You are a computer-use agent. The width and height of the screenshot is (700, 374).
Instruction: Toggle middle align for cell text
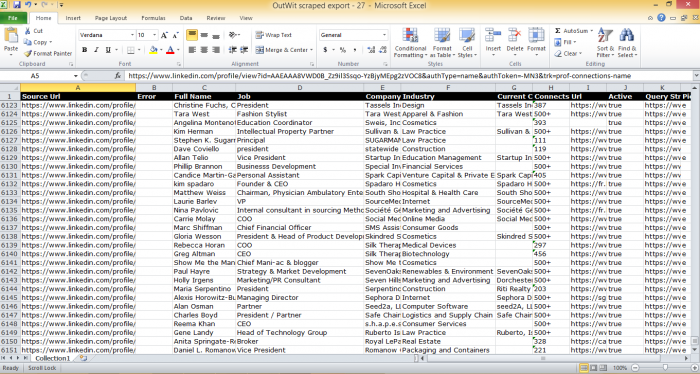pyautogui.click(x=204, y=35)
